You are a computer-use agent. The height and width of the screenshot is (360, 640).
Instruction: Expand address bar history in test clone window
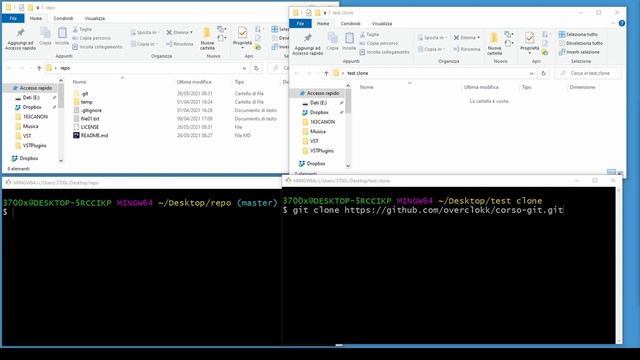[531, 73]
